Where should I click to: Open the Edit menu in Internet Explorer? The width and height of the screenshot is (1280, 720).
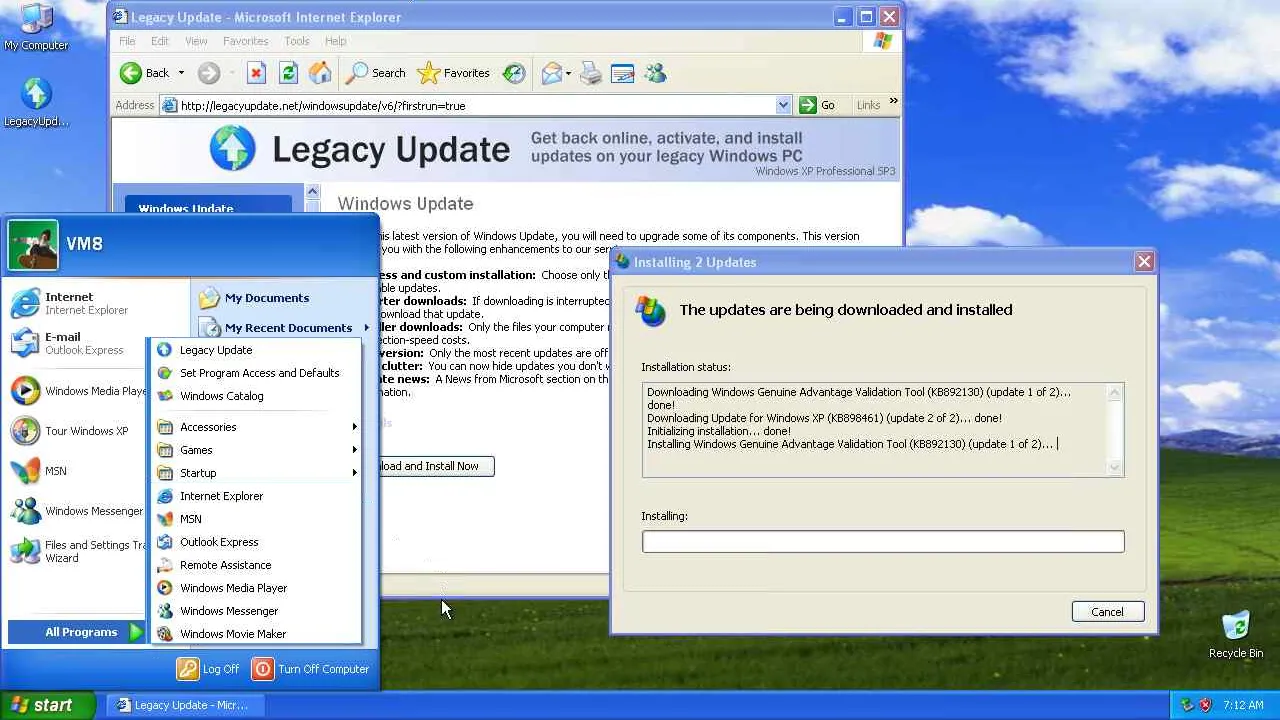click(160, 41)
